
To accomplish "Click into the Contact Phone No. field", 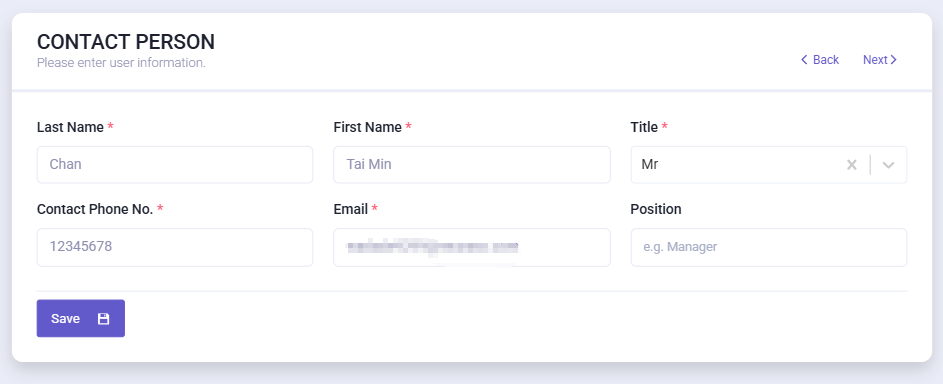I will click(x=175, y=247).
